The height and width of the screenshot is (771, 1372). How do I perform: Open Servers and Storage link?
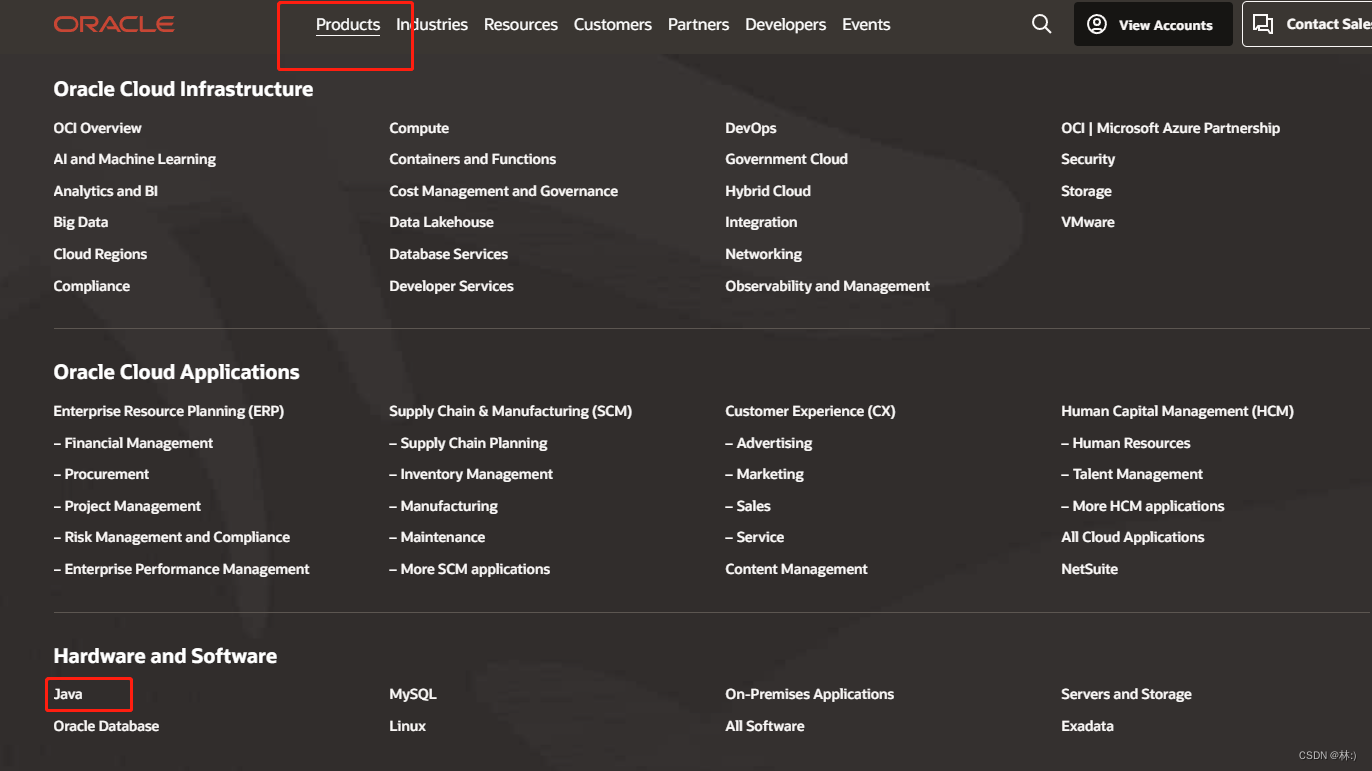click(x=1126, y=694)
